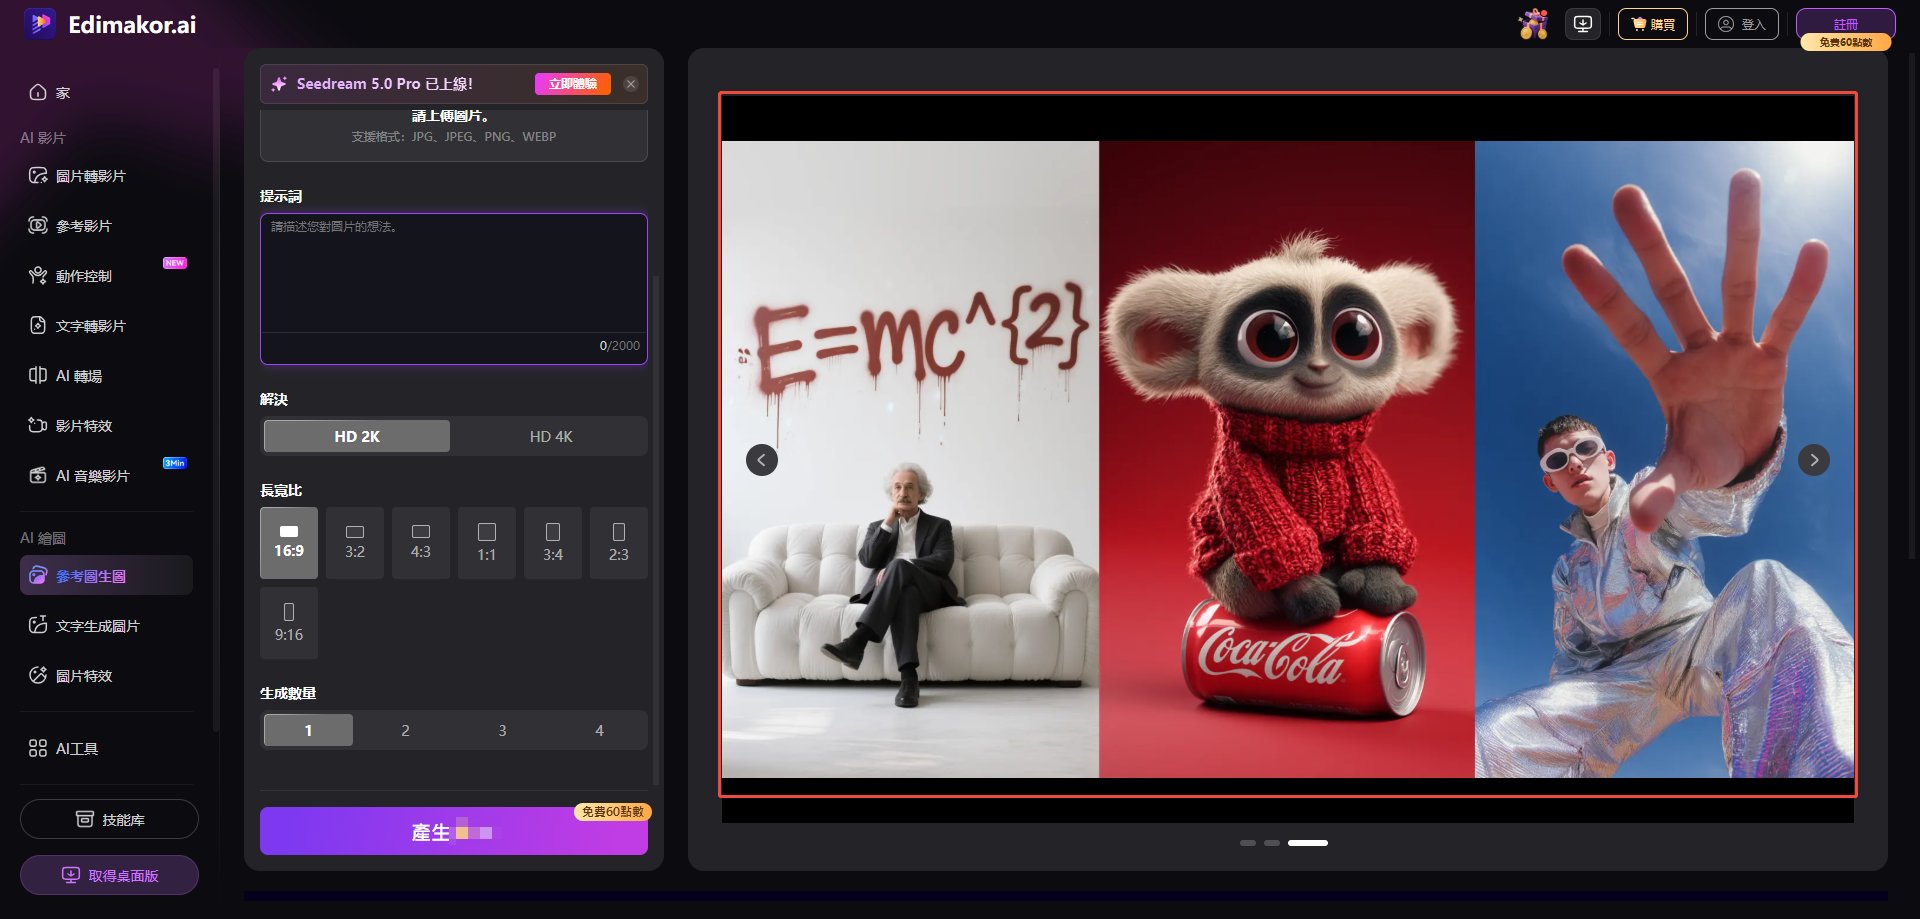This screenshot has height=919, width=1920.
Task: Select HD 2K resolution
Action: (x=357, y=437)
